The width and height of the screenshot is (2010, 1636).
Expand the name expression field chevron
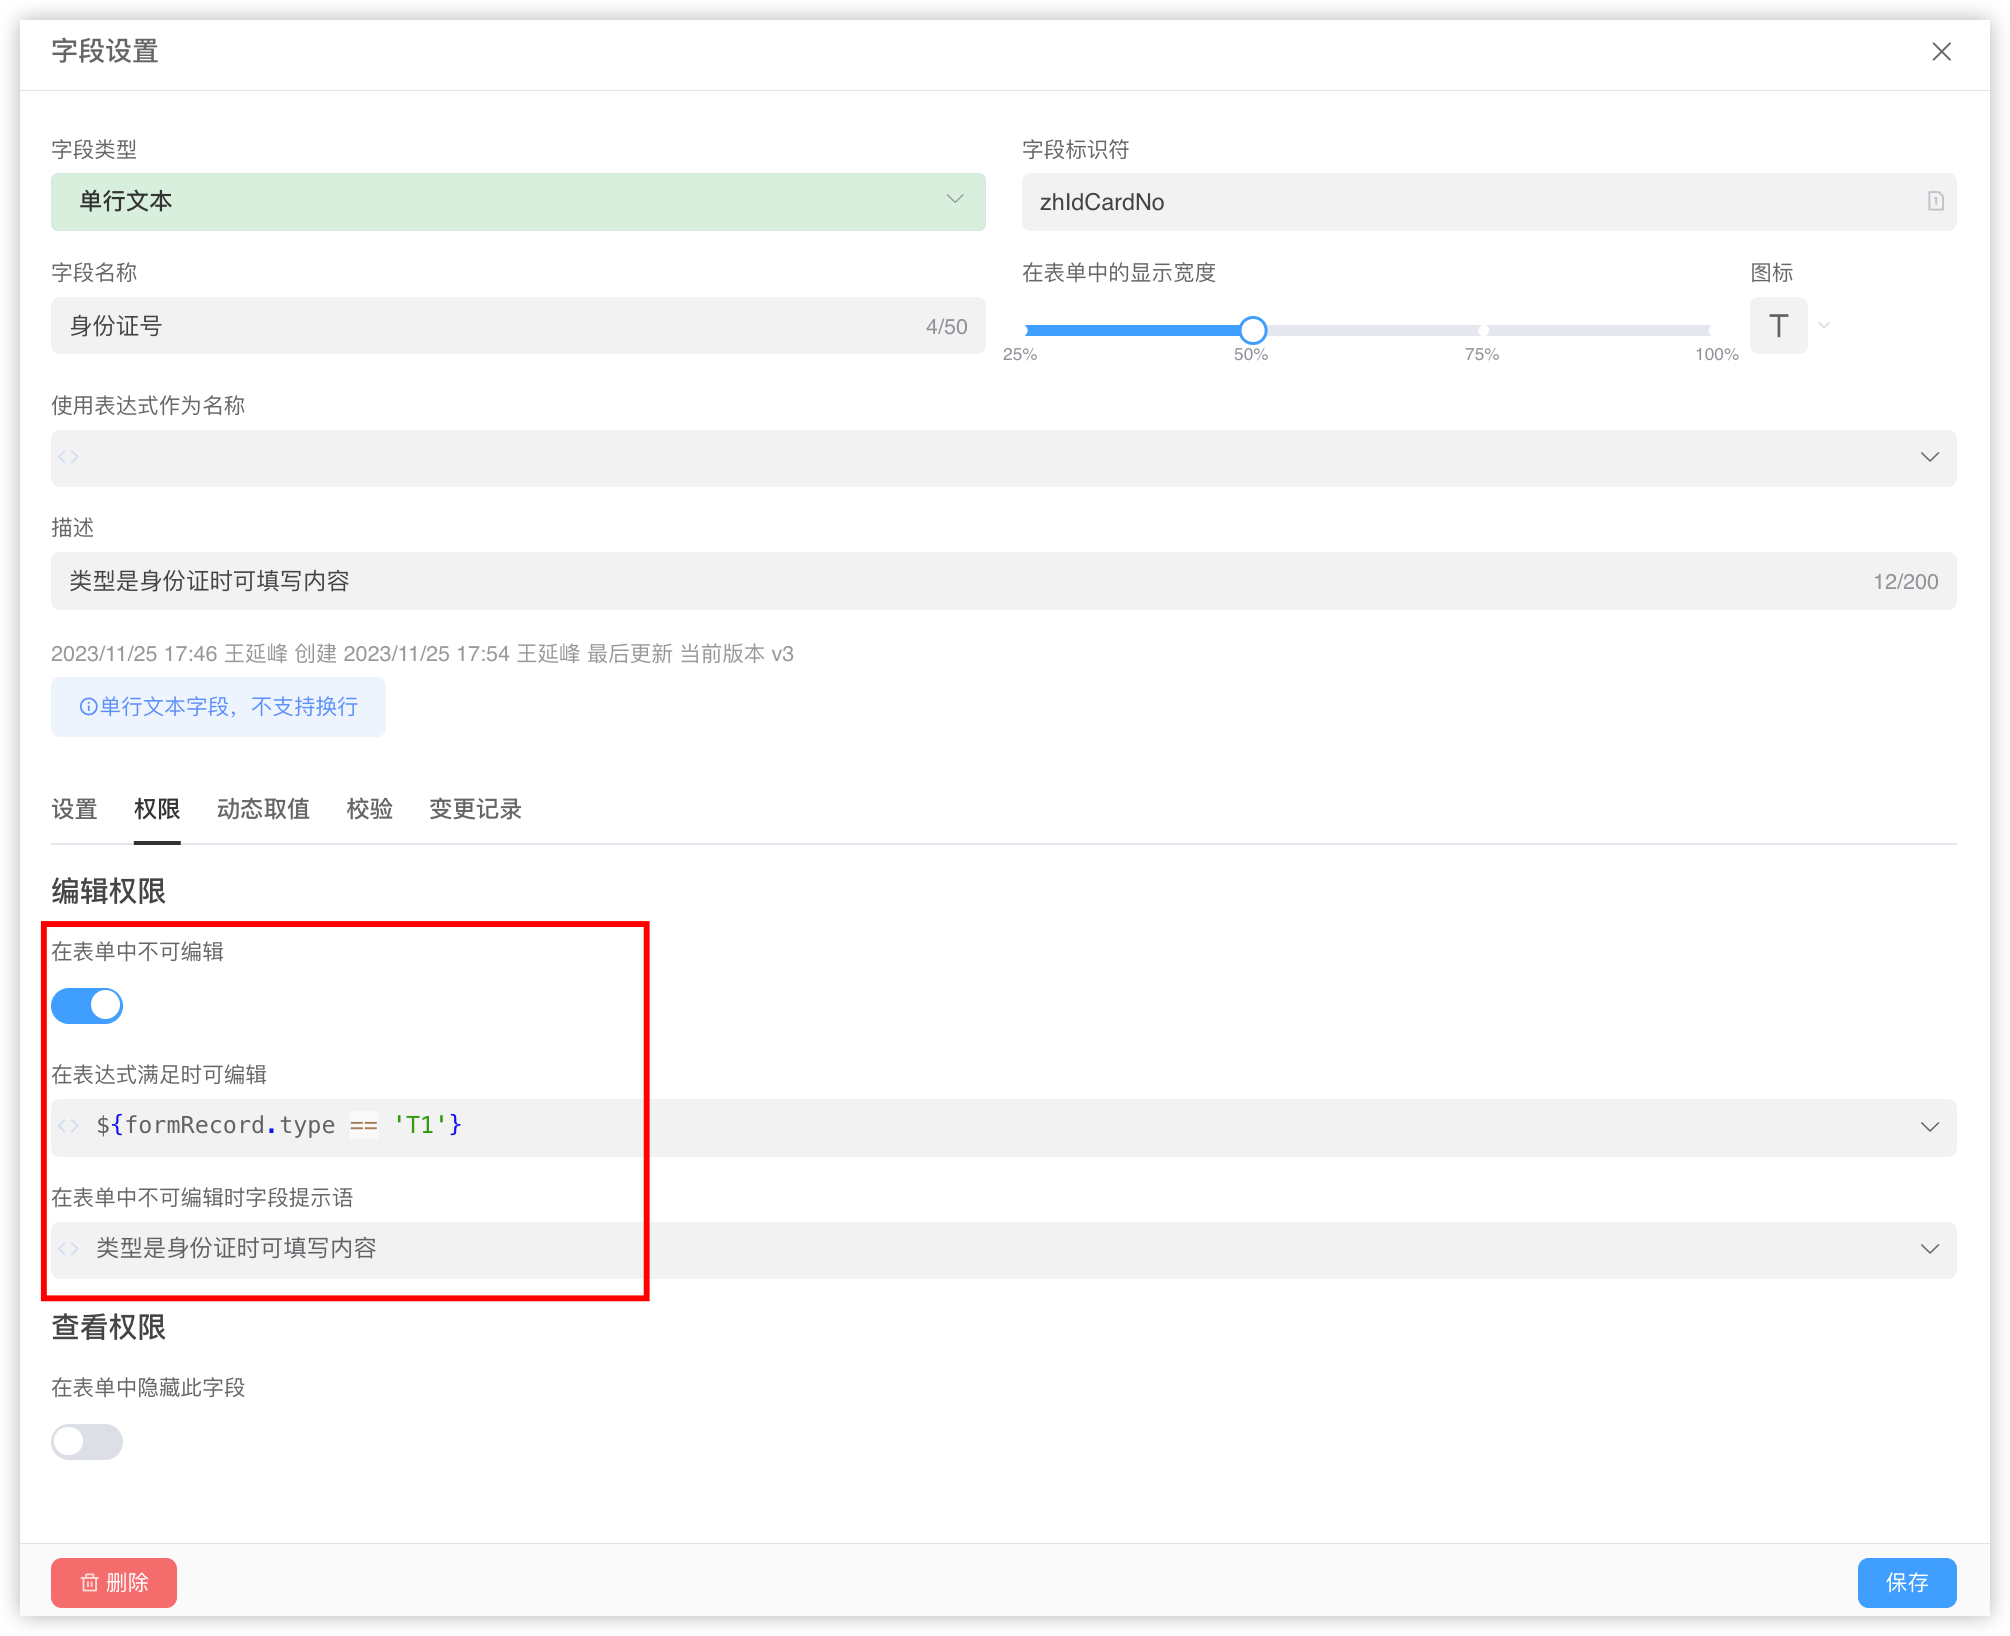click(1929, 457)
